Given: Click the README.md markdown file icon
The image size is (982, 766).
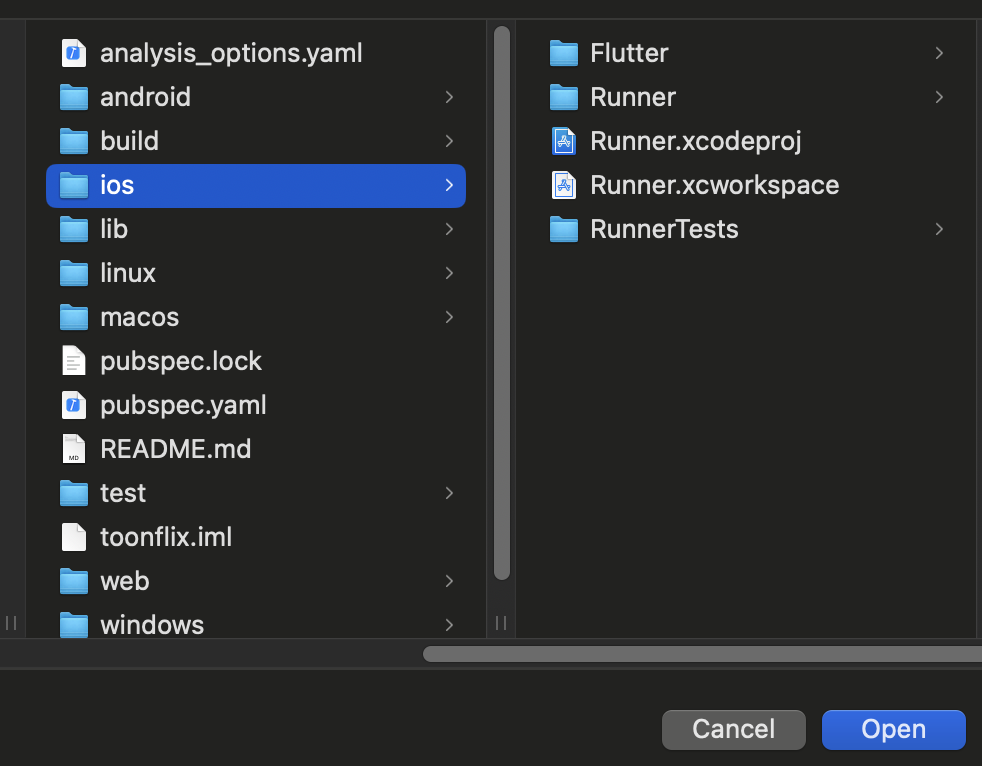Looking at the screenshot, I should click(74, 449).
